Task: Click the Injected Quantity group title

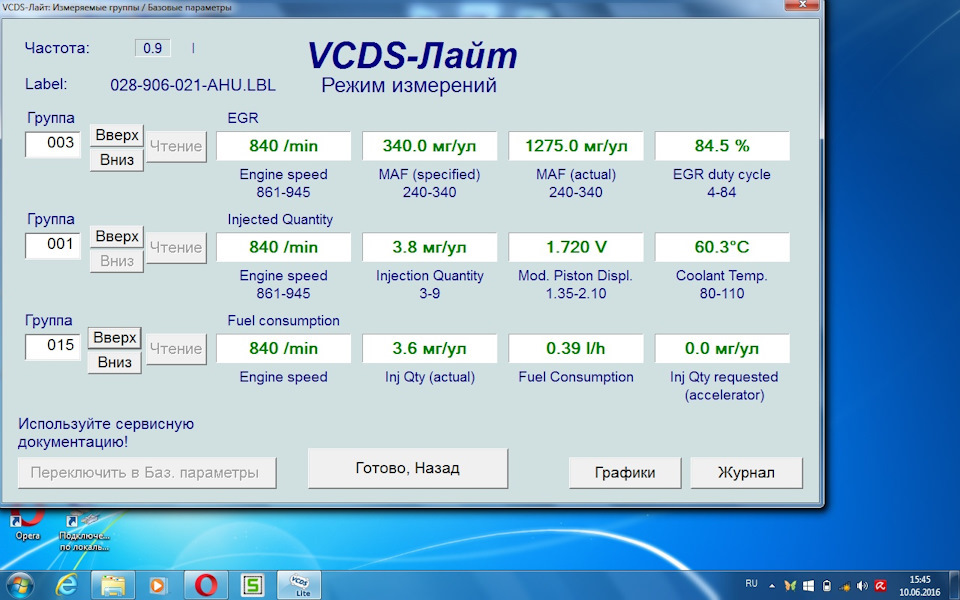Action: (280, 220)
